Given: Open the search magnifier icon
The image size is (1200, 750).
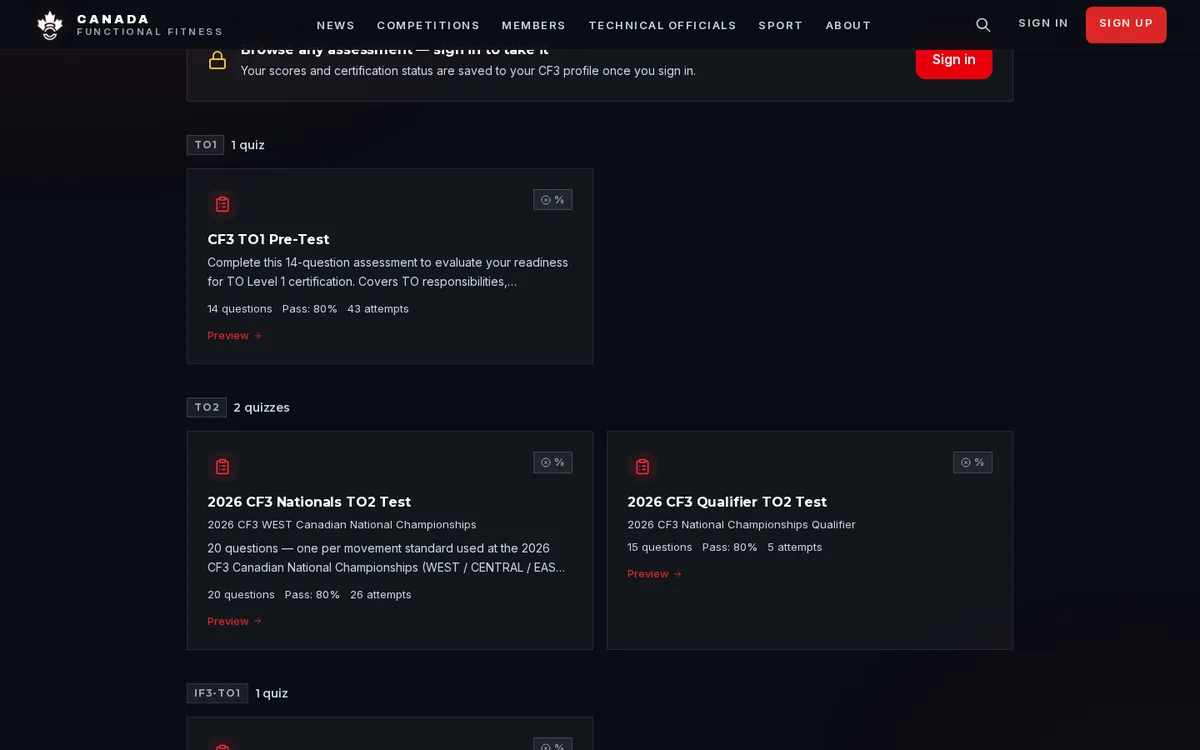Looking at the screenshot, I should [x=983, y=25].
